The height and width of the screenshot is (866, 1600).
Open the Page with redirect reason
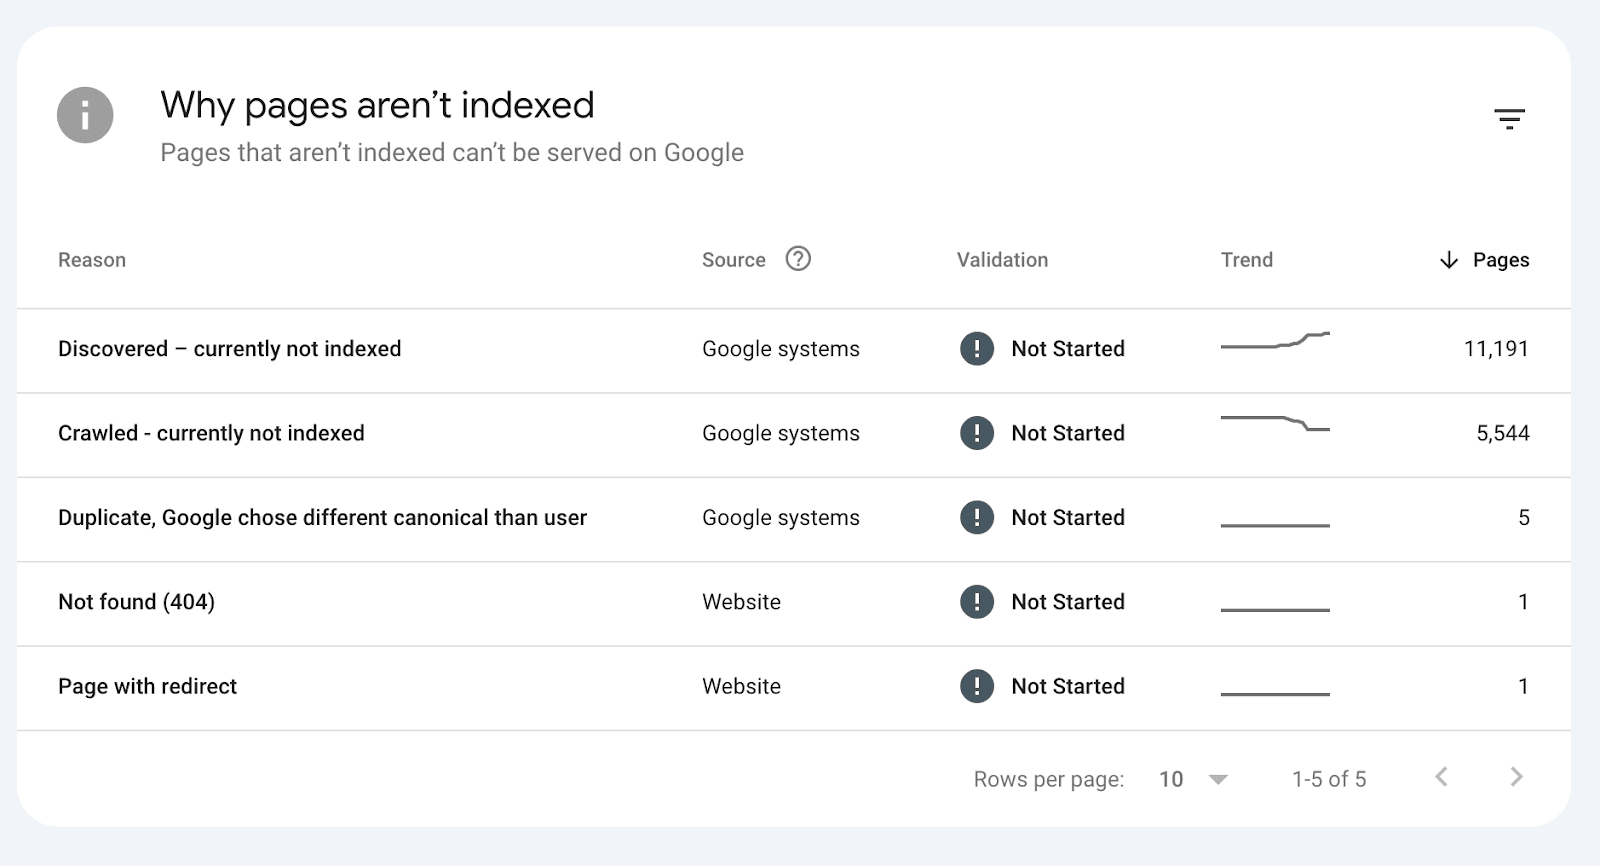[x=147, y=686]
